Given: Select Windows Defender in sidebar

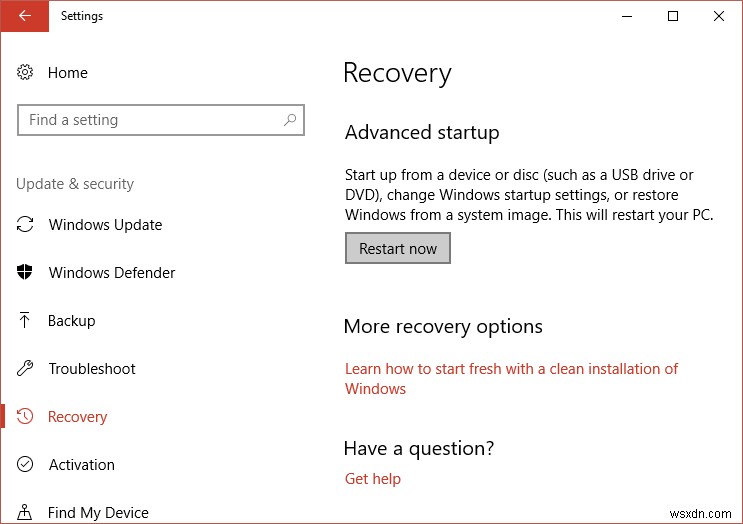Looking at the screenshot, I should (x=111, y=273).
